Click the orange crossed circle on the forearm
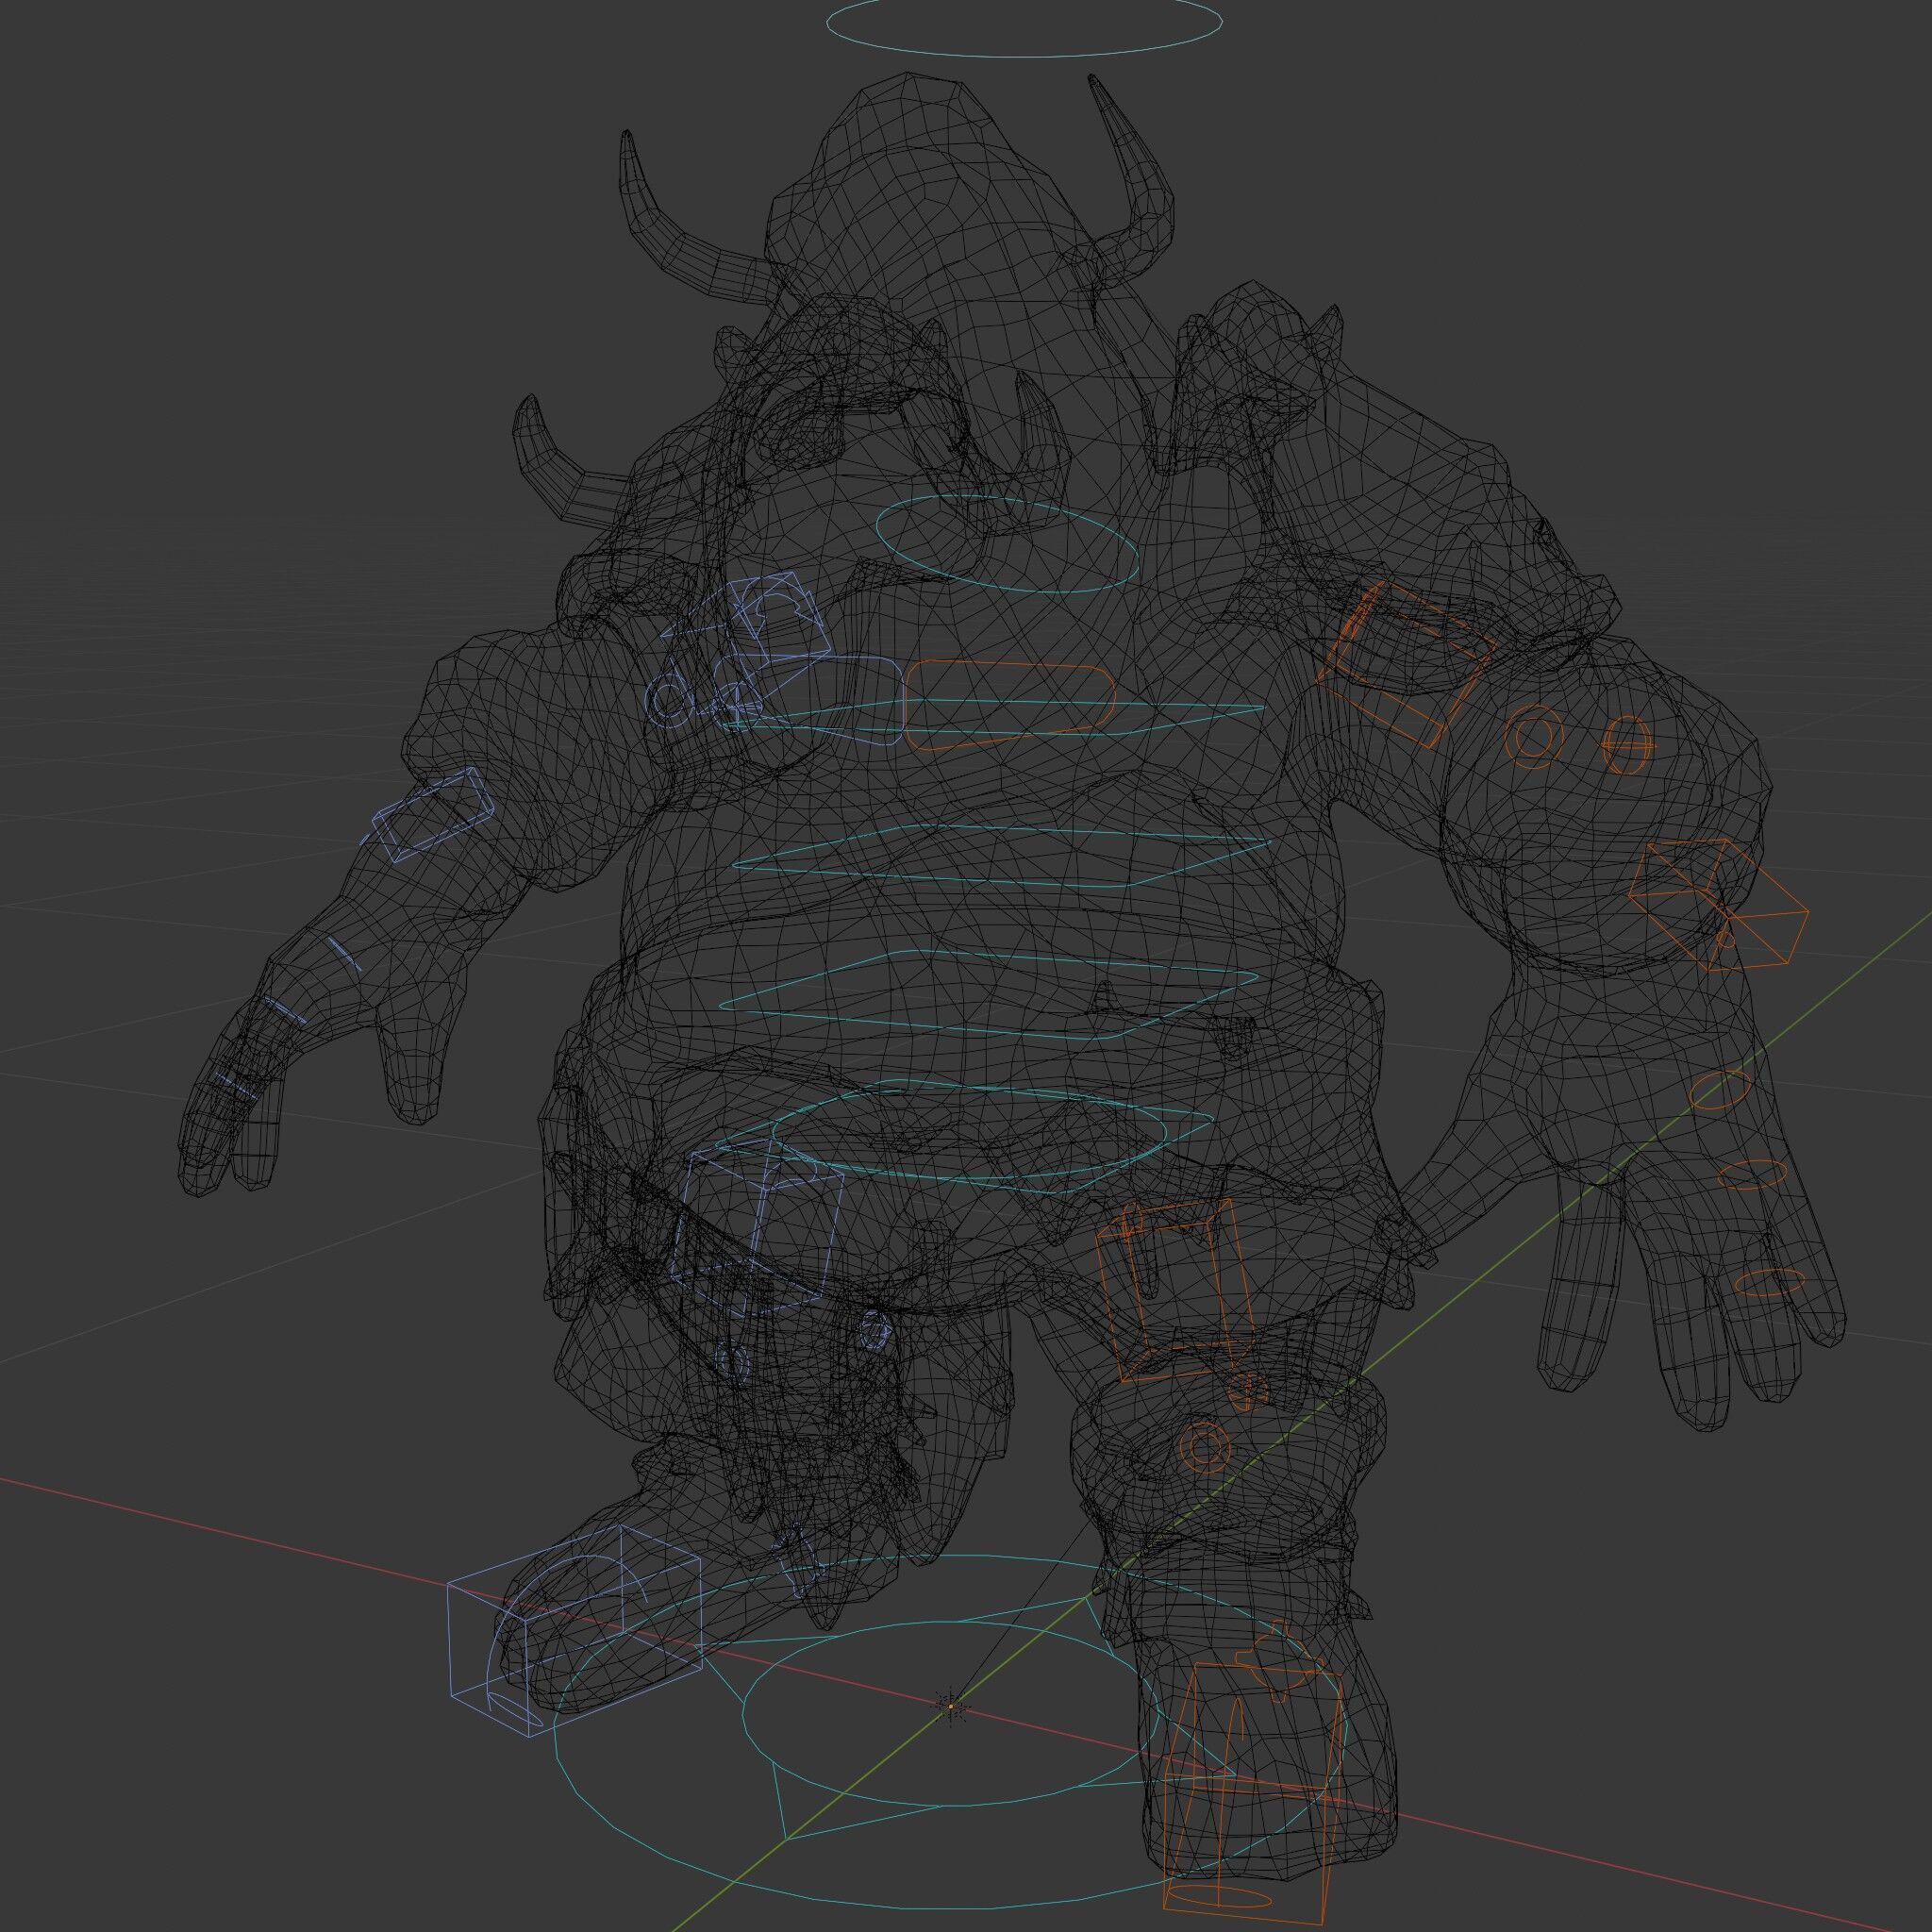 click(x=1629, y=746)
